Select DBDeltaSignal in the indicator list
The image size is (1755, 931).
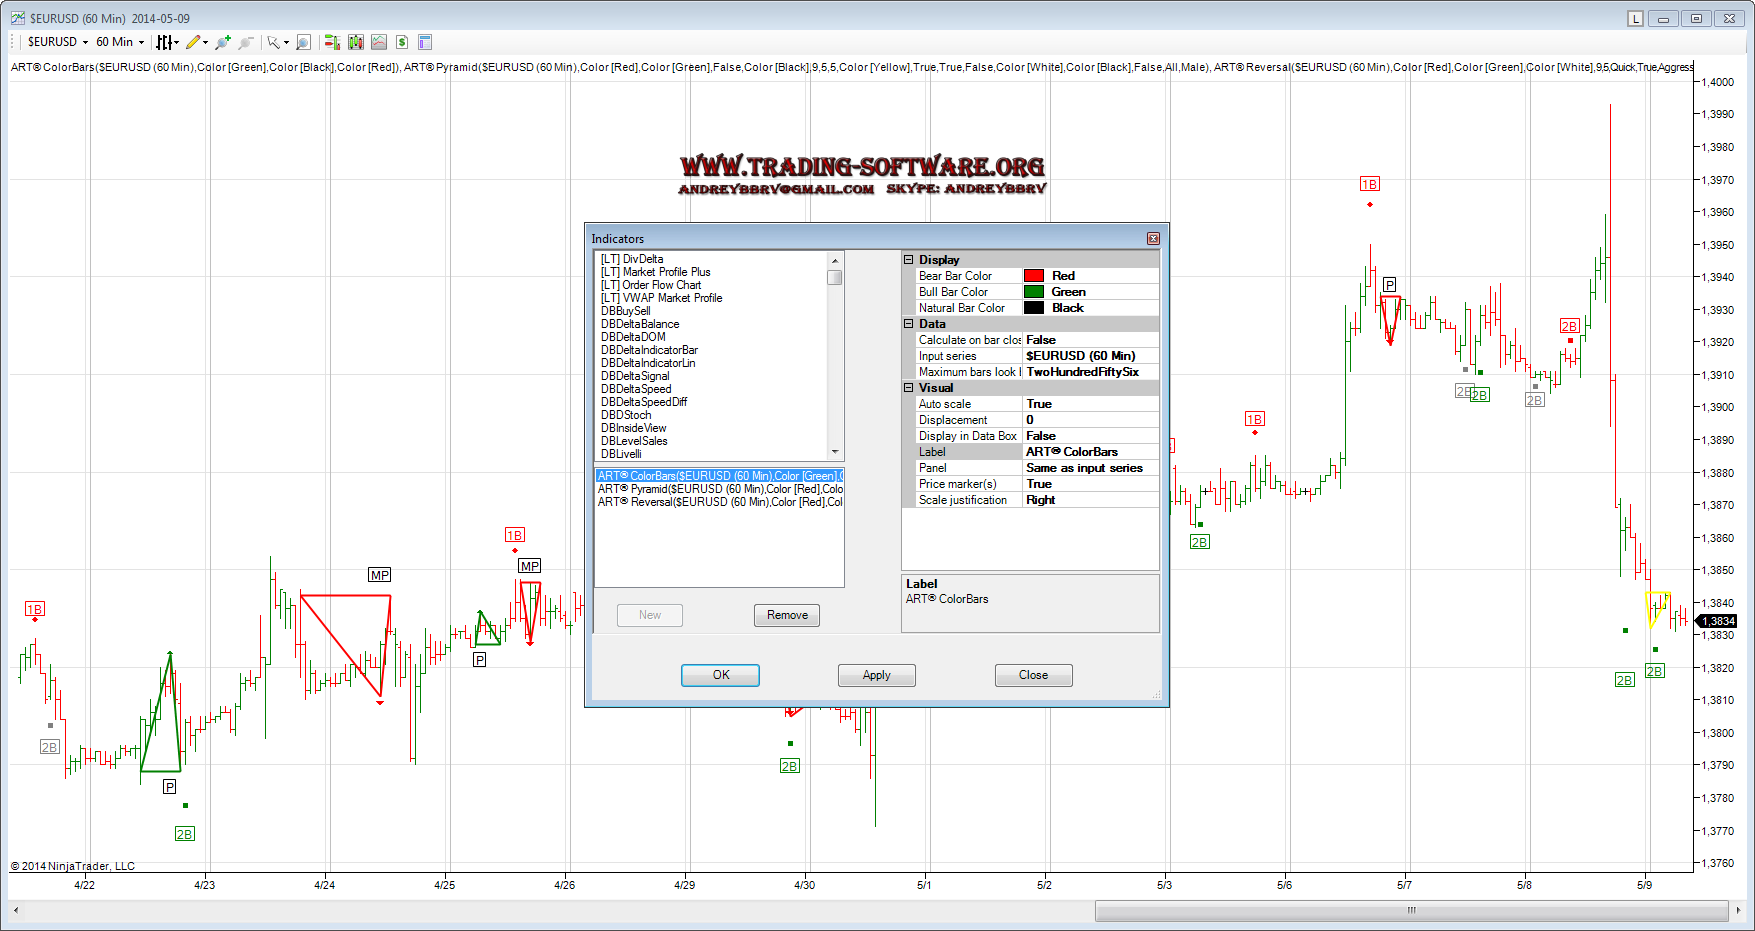pos(635,376)
